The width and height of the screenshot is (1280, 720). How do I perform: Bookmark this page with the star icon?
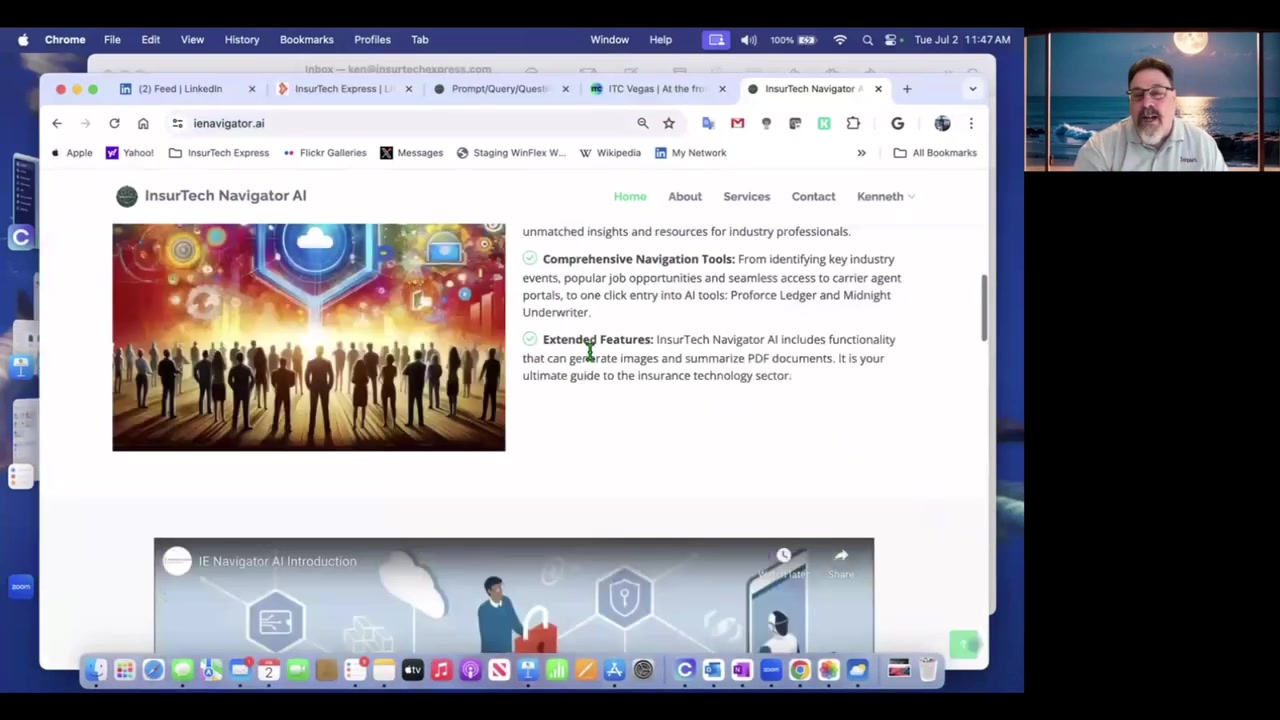[x=669, y=123]
